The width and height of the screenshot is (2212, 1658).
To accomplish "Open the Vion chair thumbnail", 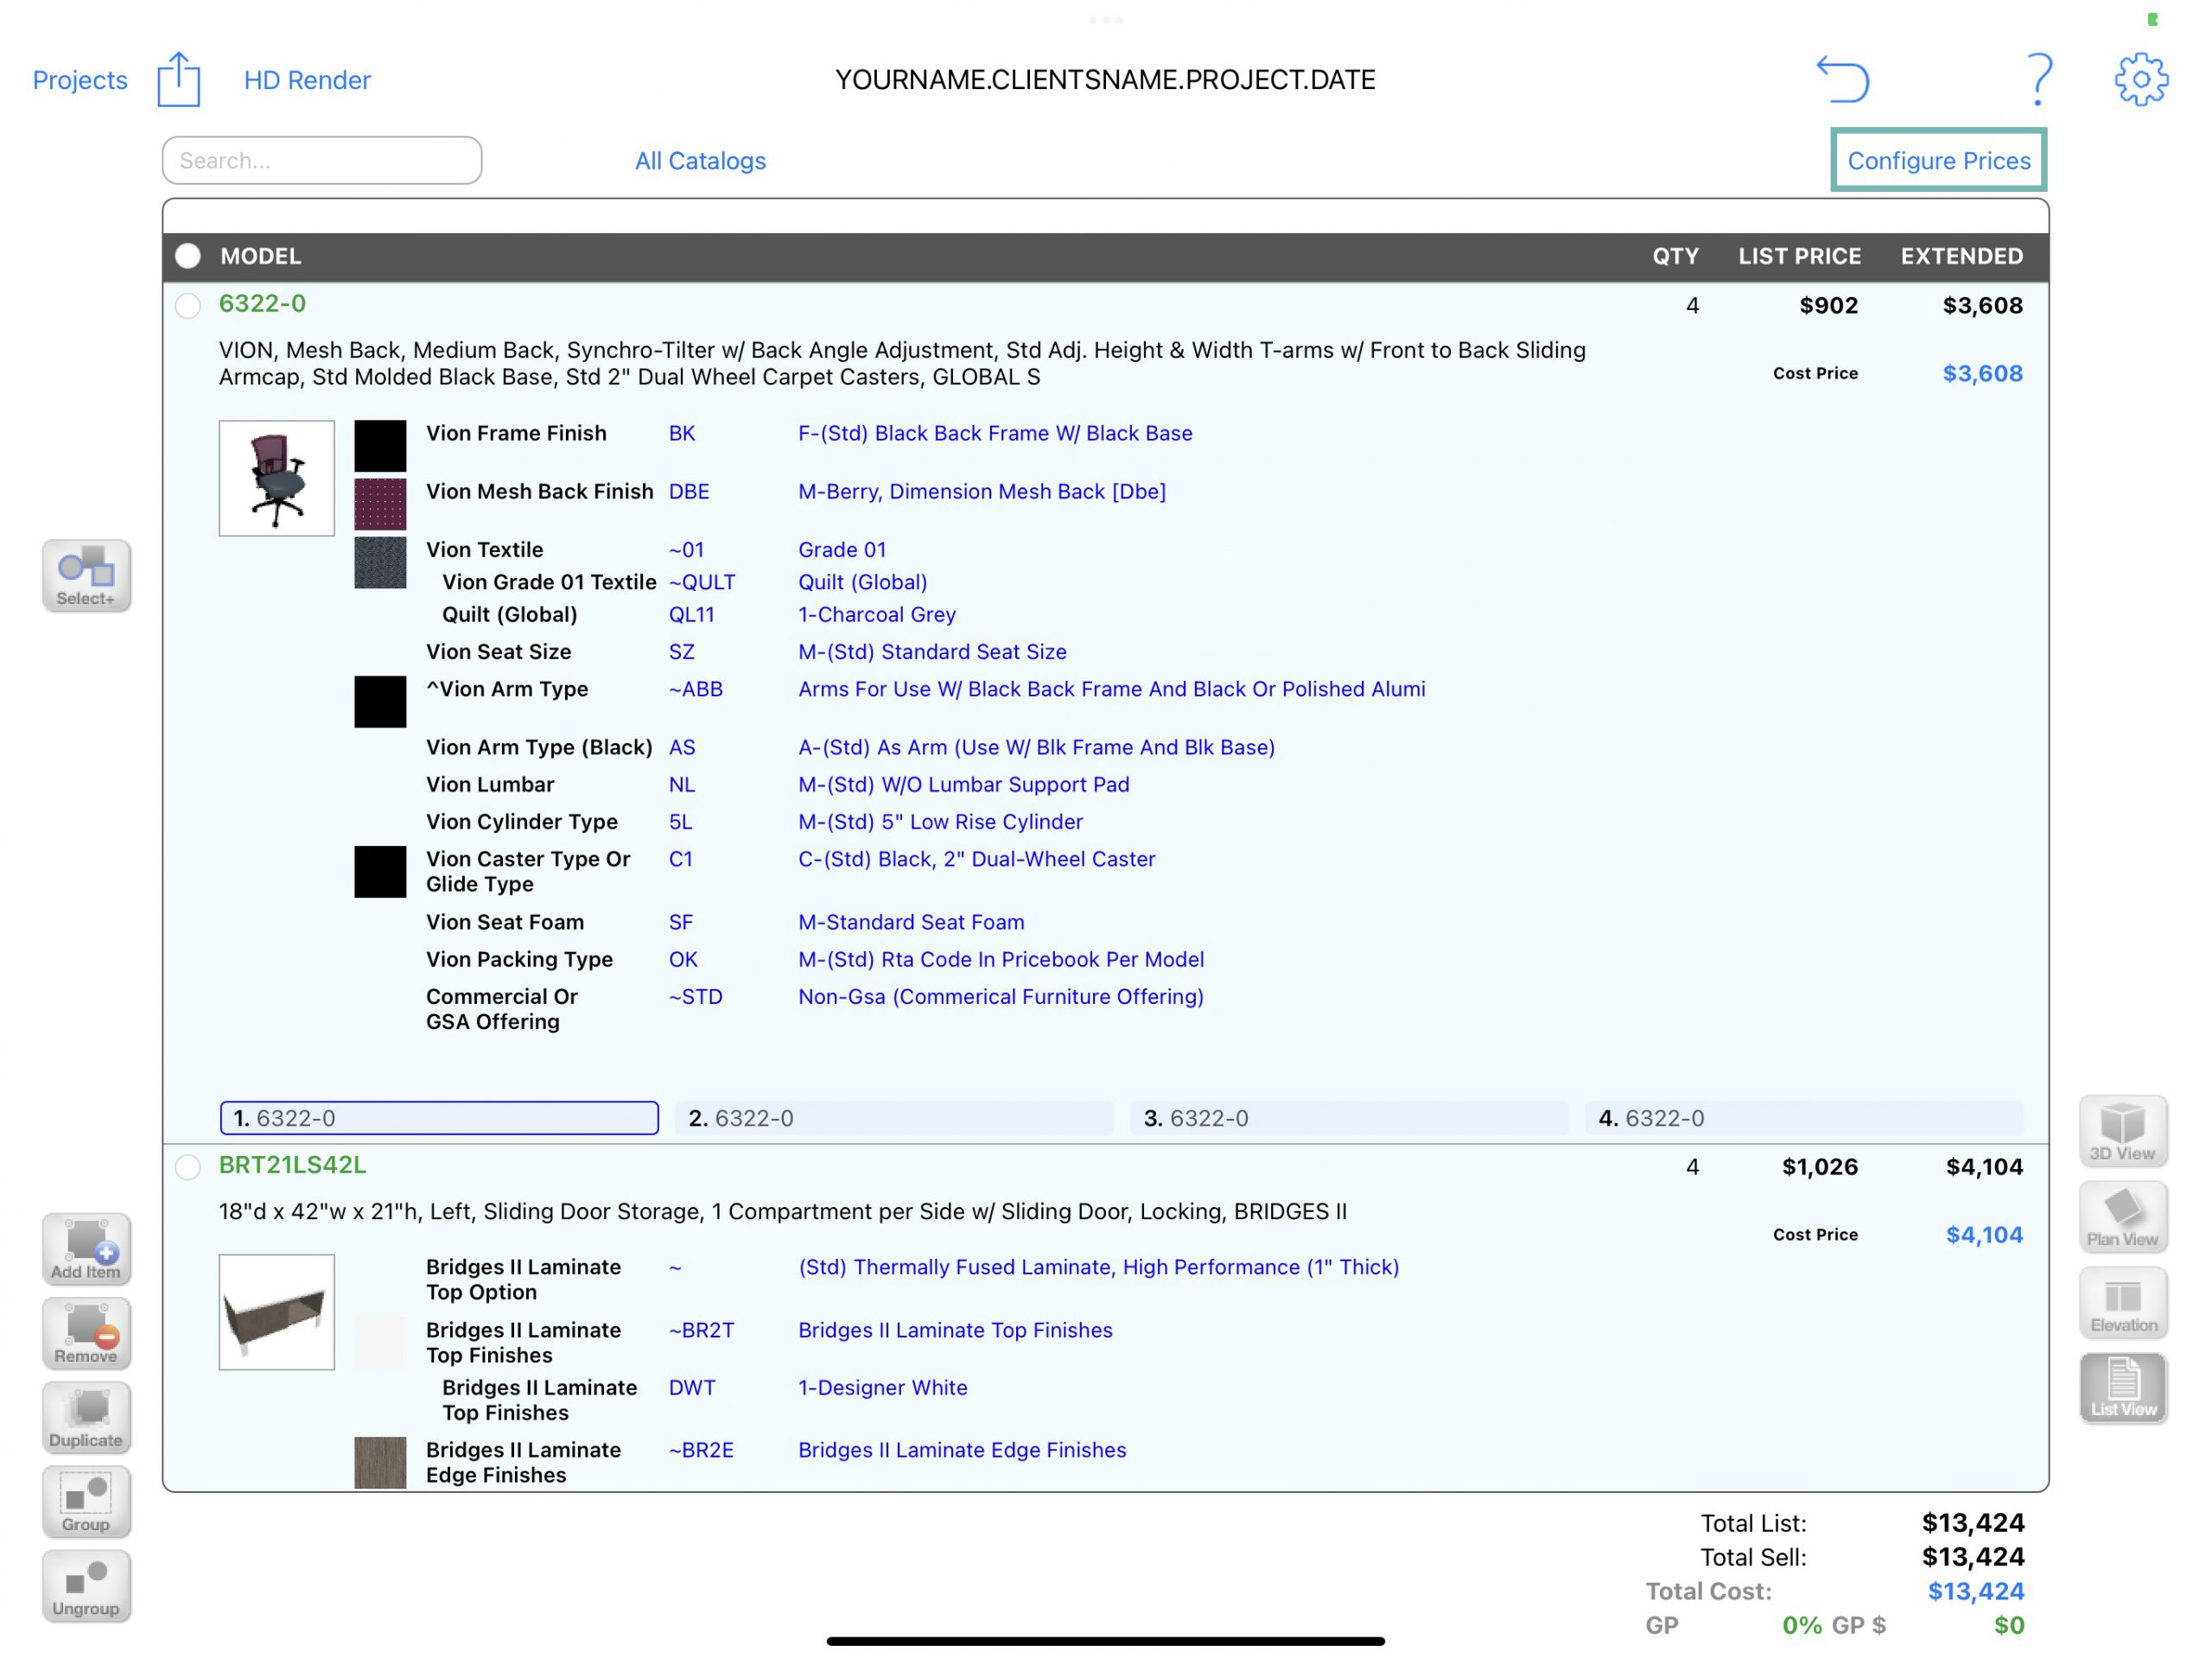I will (x=277, y=478).
